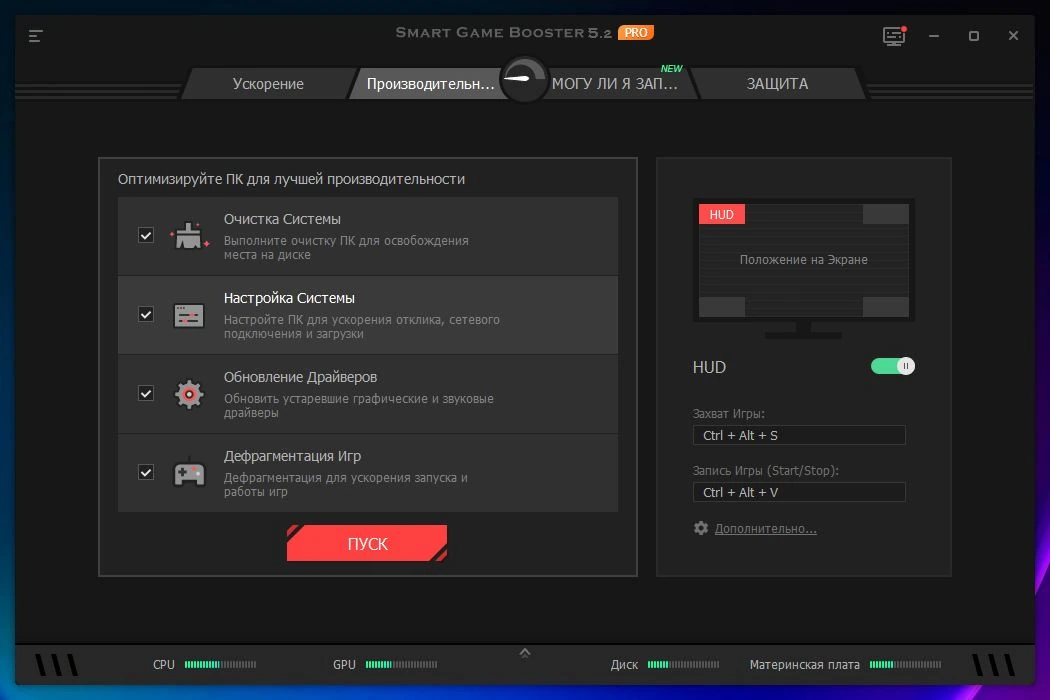This screenshot has width=1050, height=700.
Task: Minimize the Smart Game Booster window
Action: 934,36
